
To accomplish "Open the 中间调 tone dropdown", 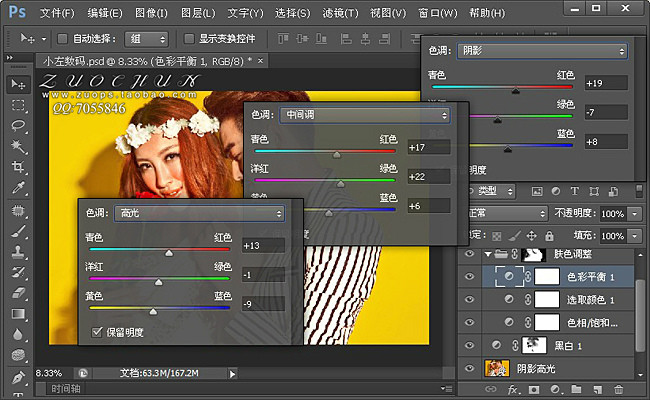I will pyautogui.click(x=365, y=115).
